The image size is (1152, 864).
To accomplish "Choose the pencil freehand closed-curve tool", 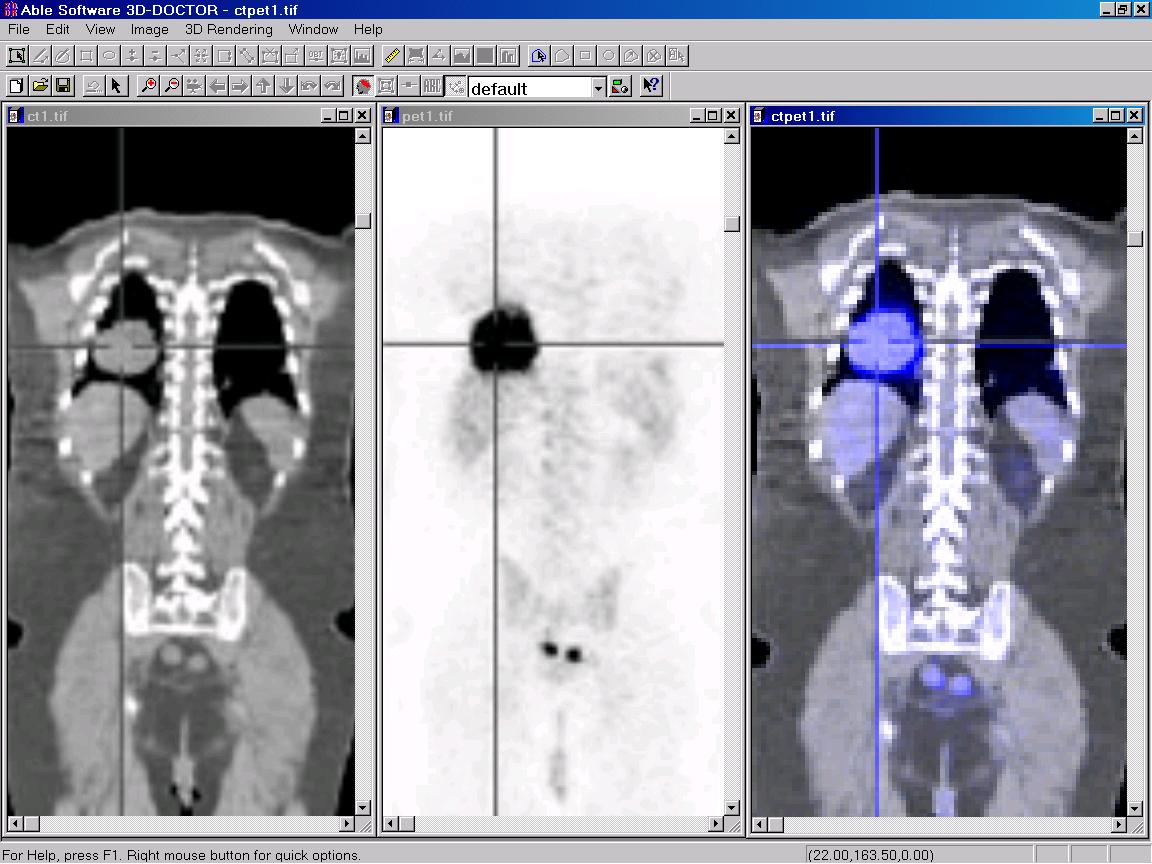I will pyautogui.click(x=62, y=56).
